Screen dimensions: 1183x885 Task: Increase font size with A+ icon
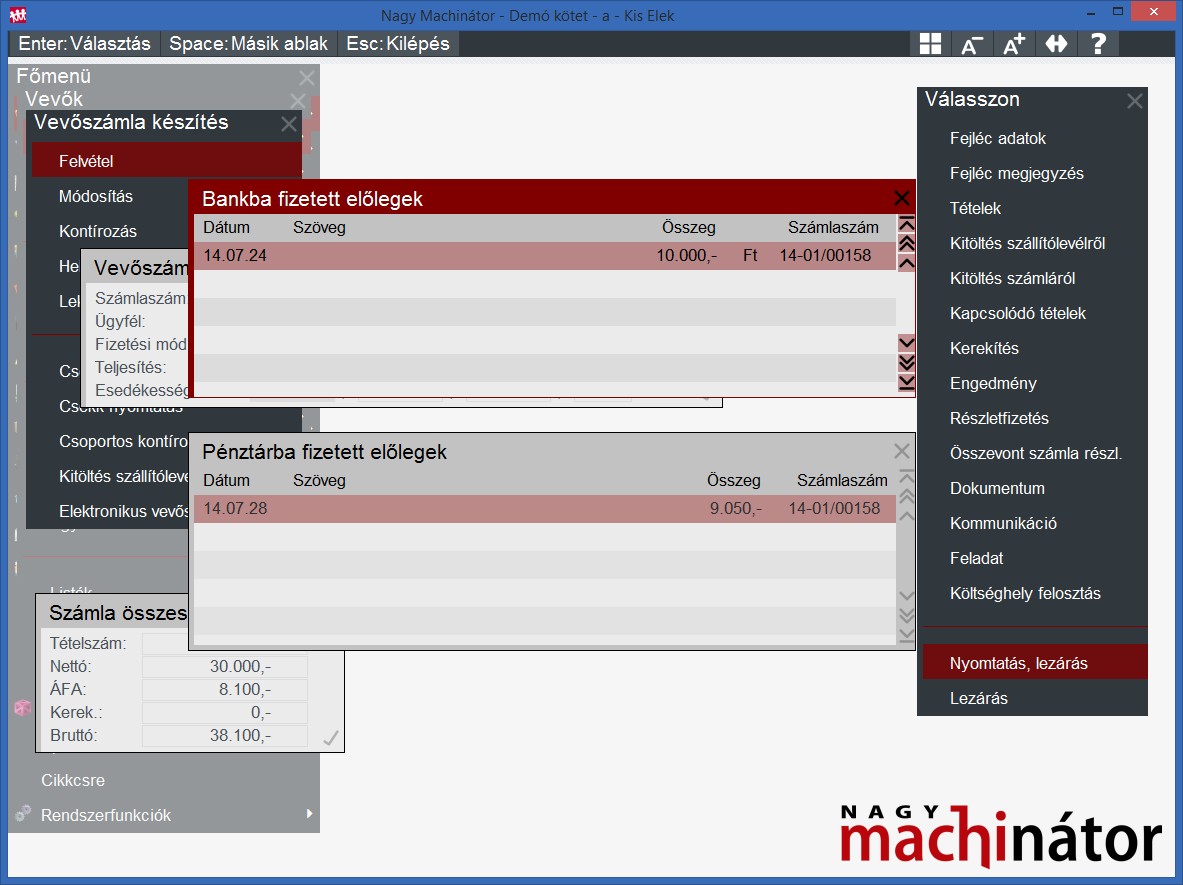[1014, 44]
